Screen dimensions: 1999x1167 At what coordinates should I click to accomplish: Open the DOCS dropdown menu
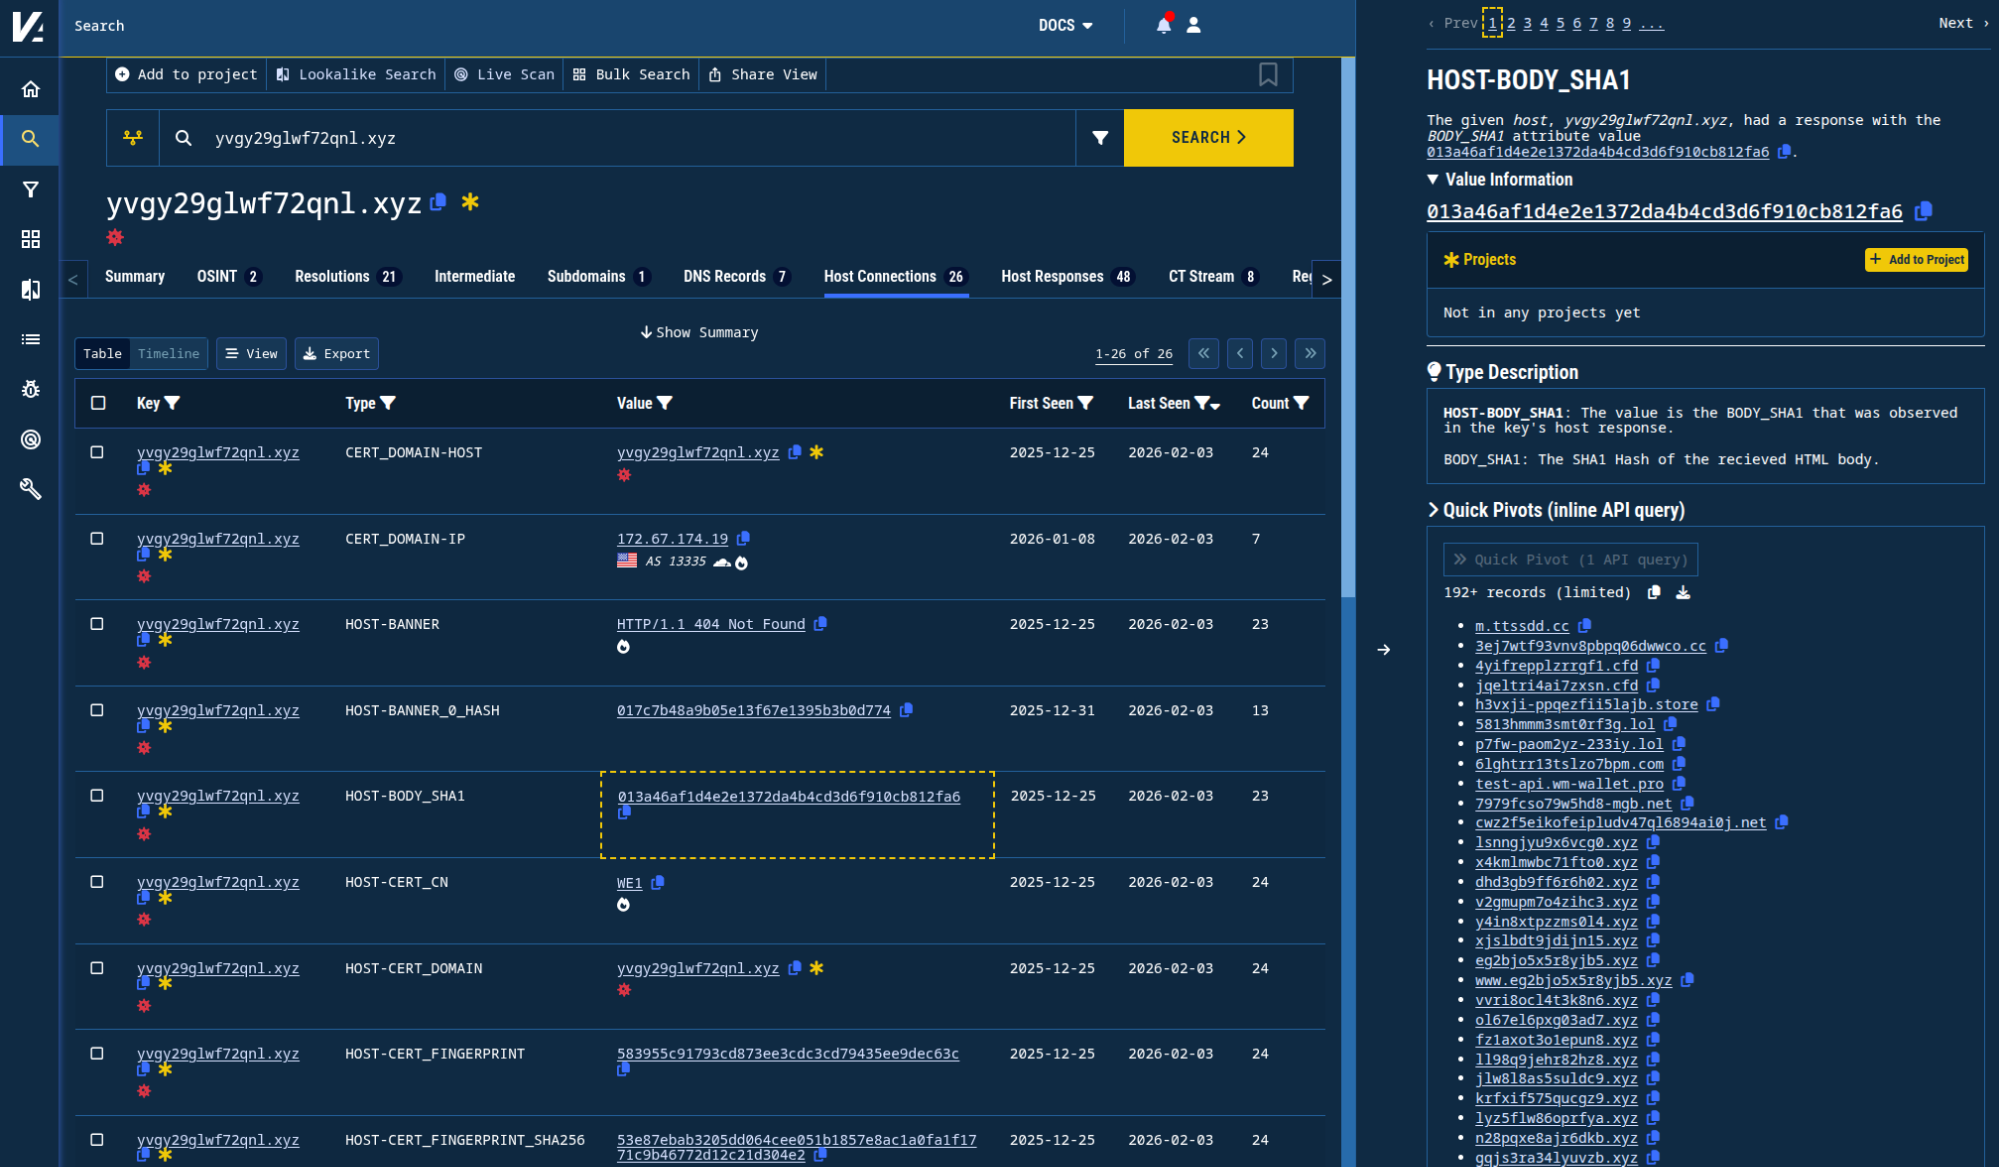1065,25
